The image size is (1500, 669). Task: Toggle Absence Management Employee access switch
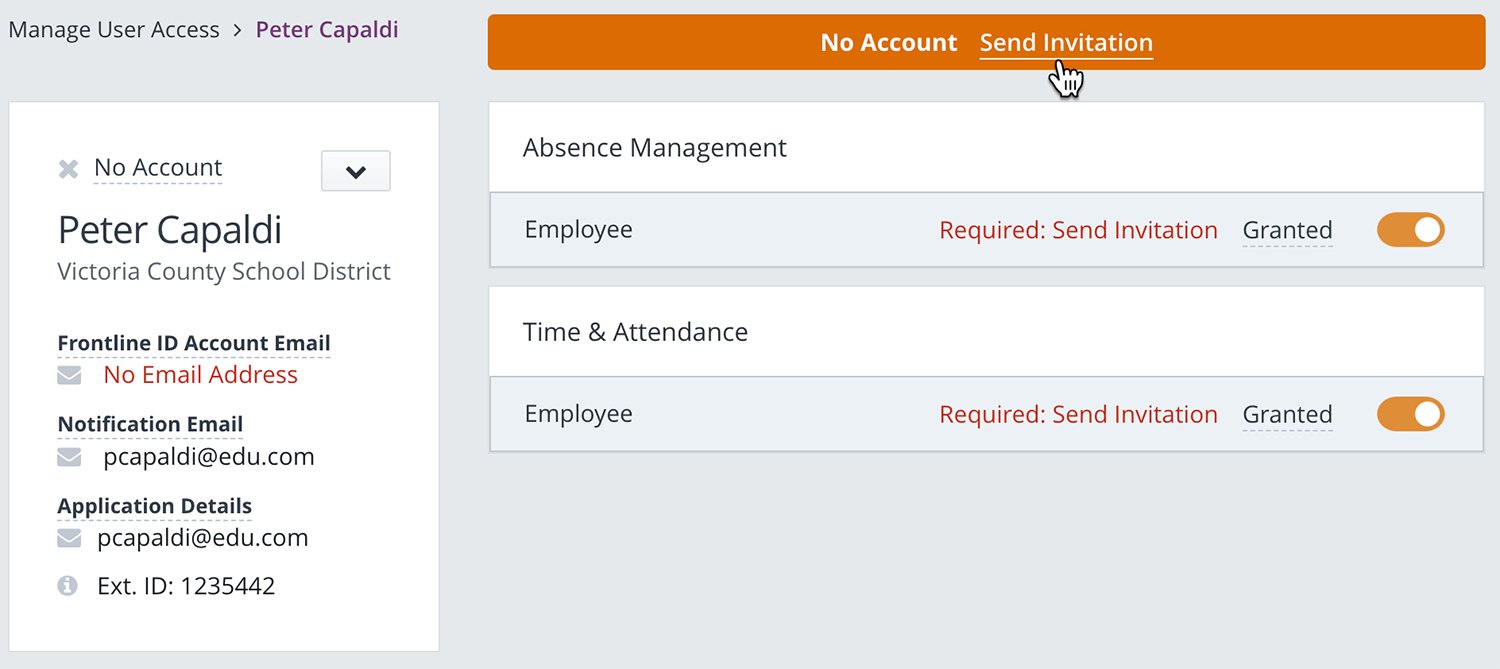[x=1410, y=230]
